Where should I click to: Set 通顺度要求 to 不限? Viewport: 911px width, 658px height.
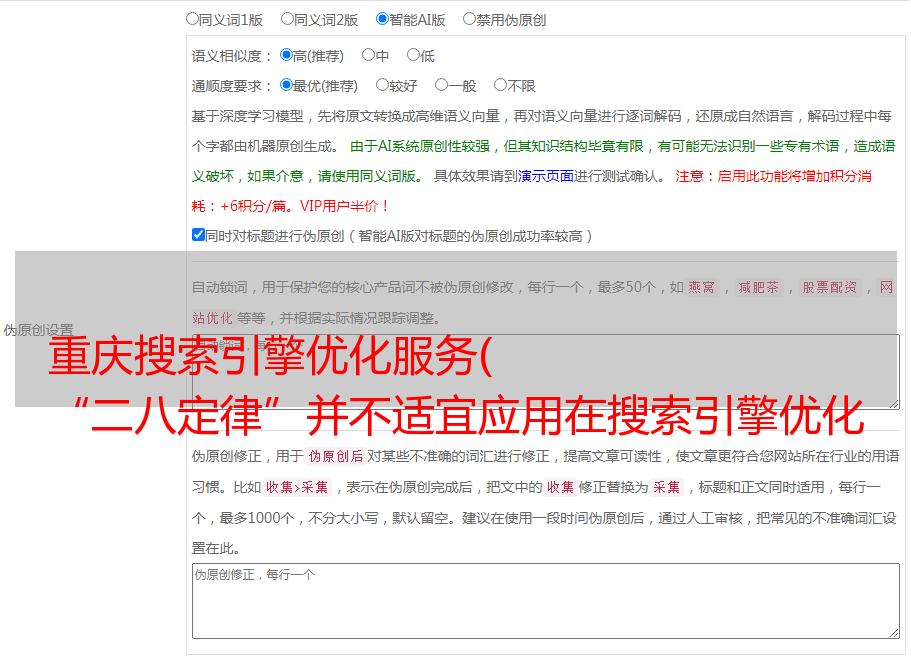[500, 85]
